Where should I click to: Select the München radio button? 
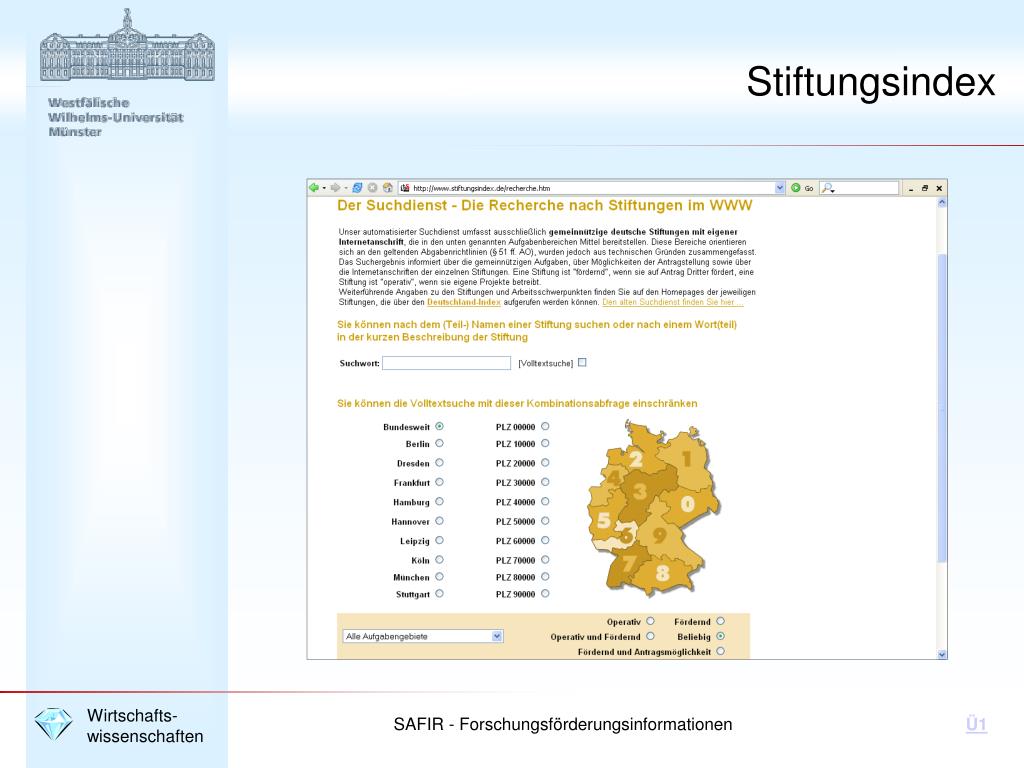440,577
